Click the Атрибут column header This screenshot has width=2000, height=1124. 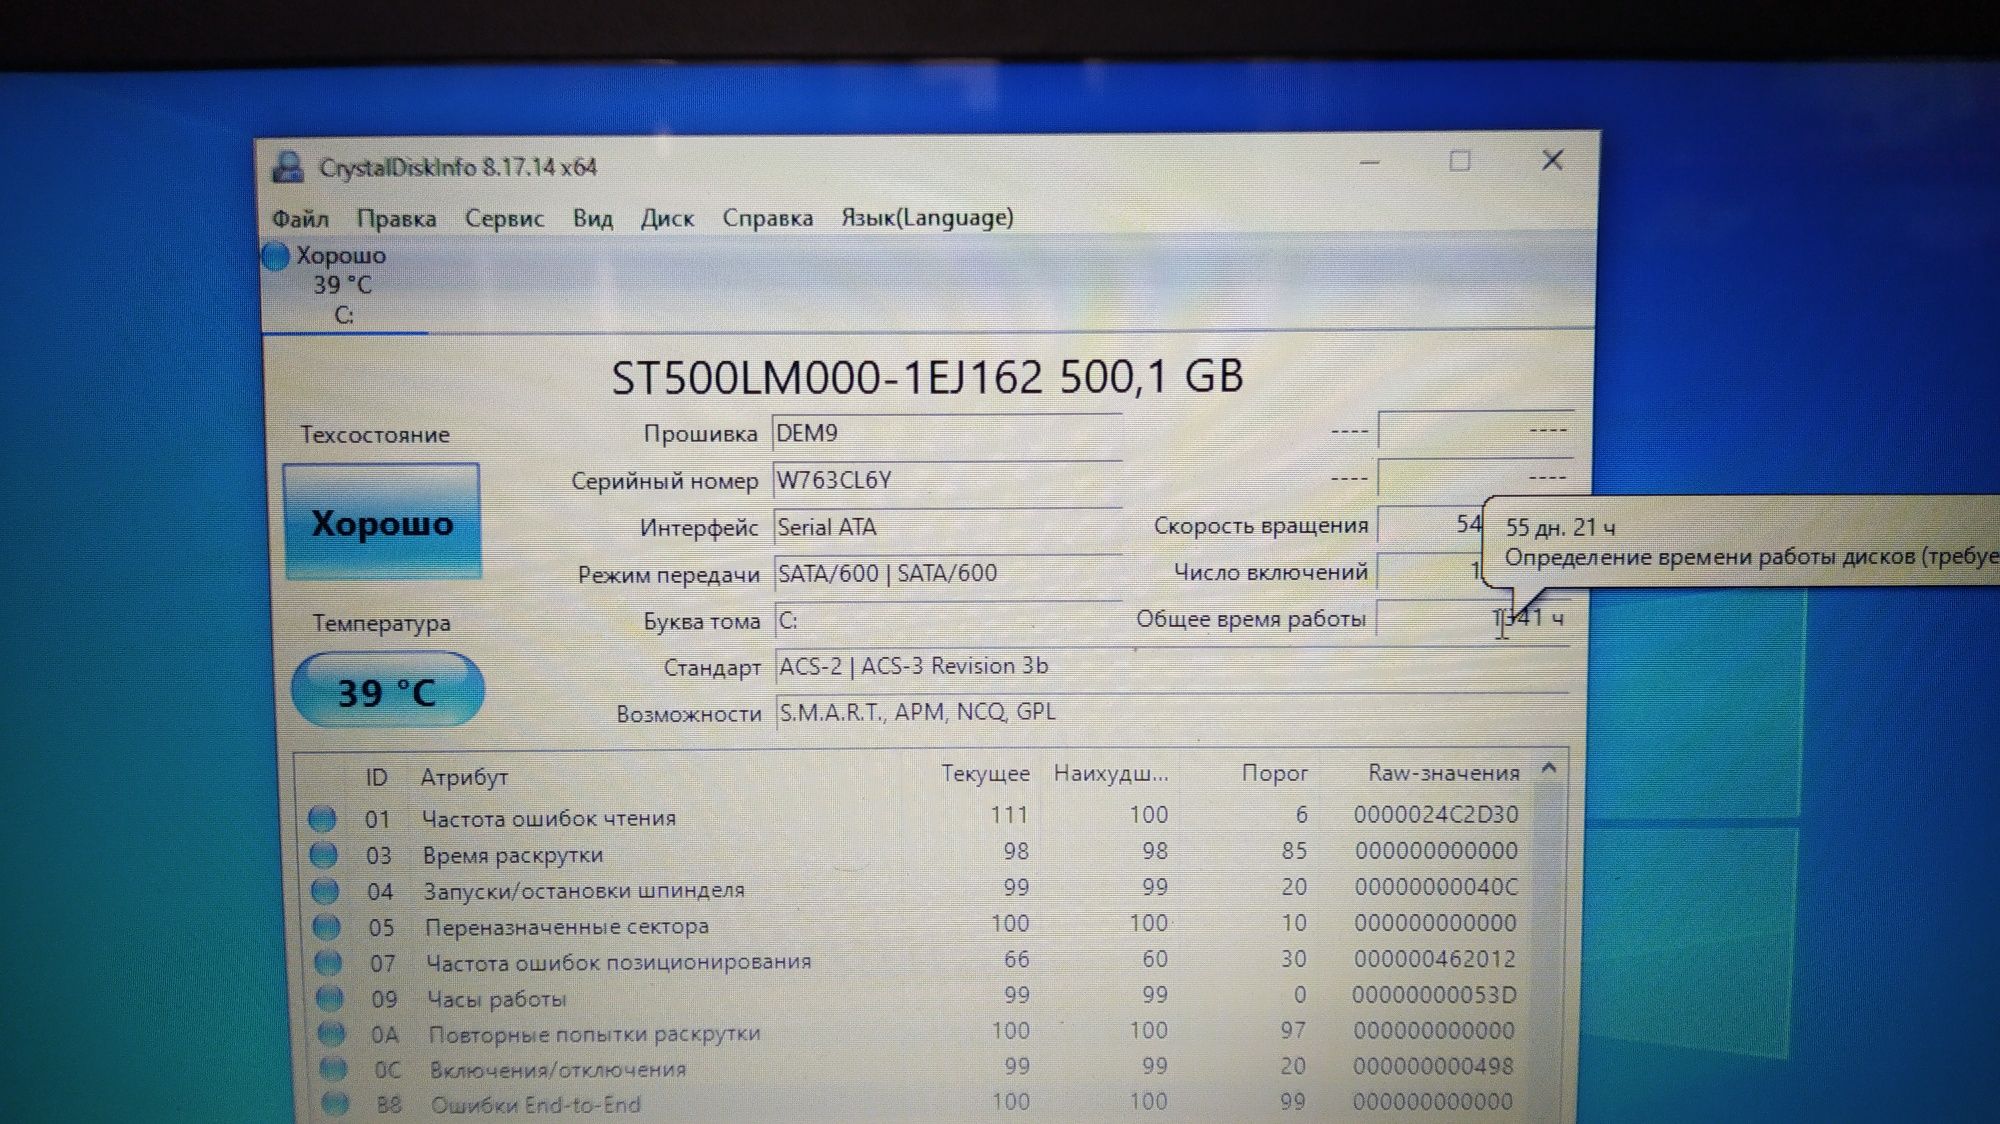coord(464,777)
